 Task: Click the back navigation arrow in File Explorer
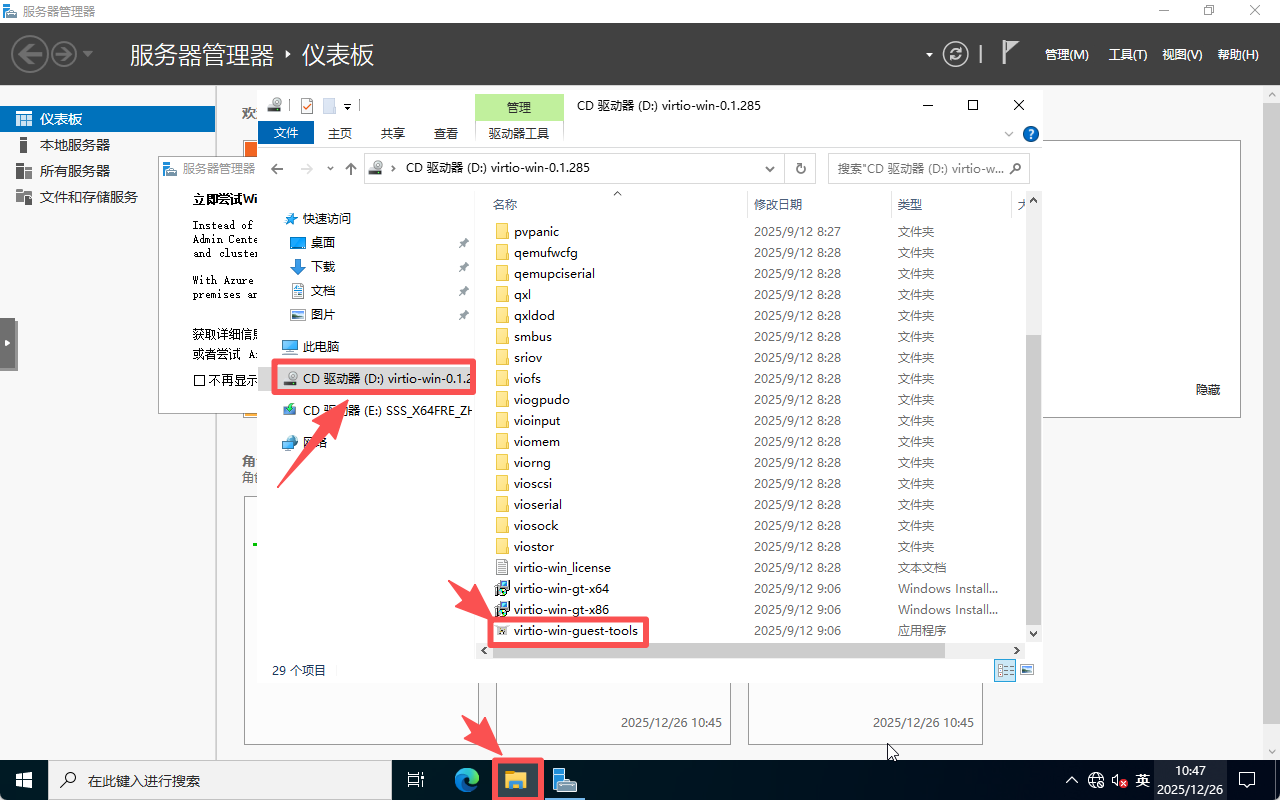click(277, 168)
